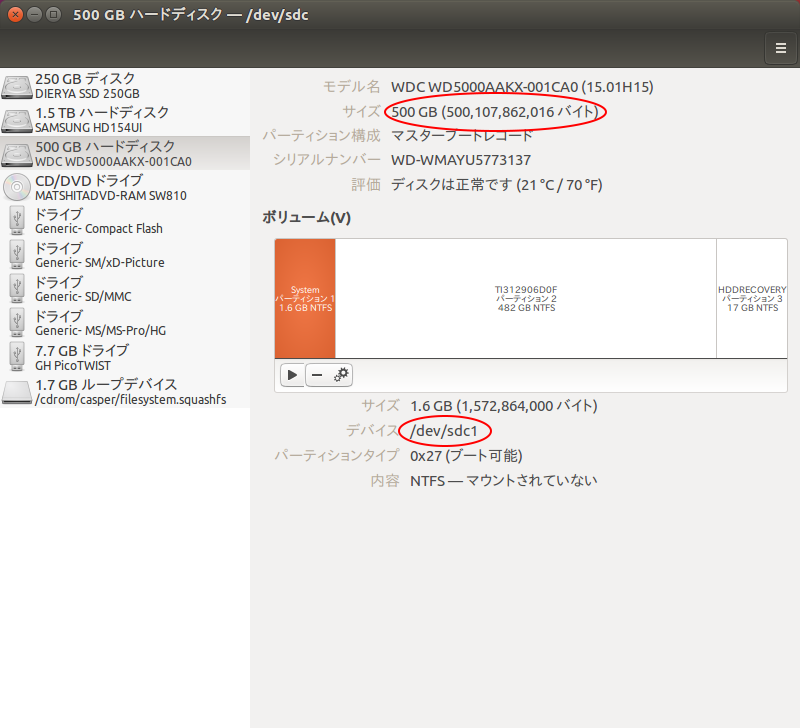Click 'MATSHITADVD-RAM SW810' list entry text

click(x=111, y=195)
